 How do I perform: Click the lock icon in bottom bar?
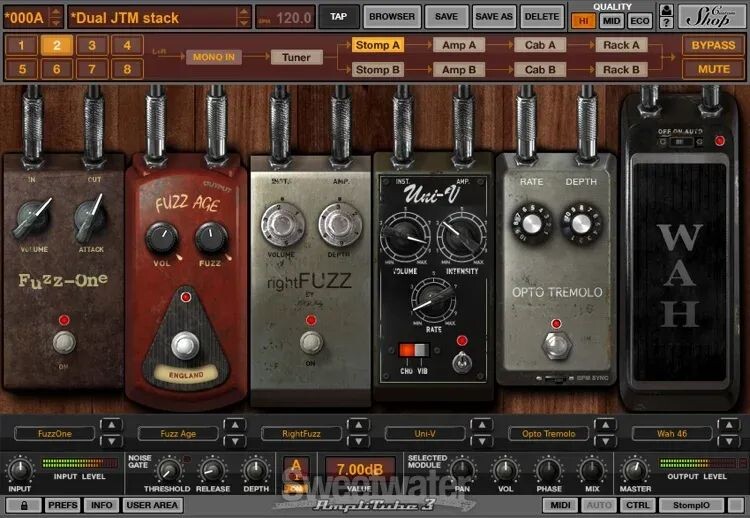pyautogui.click(x=23, y=505)
